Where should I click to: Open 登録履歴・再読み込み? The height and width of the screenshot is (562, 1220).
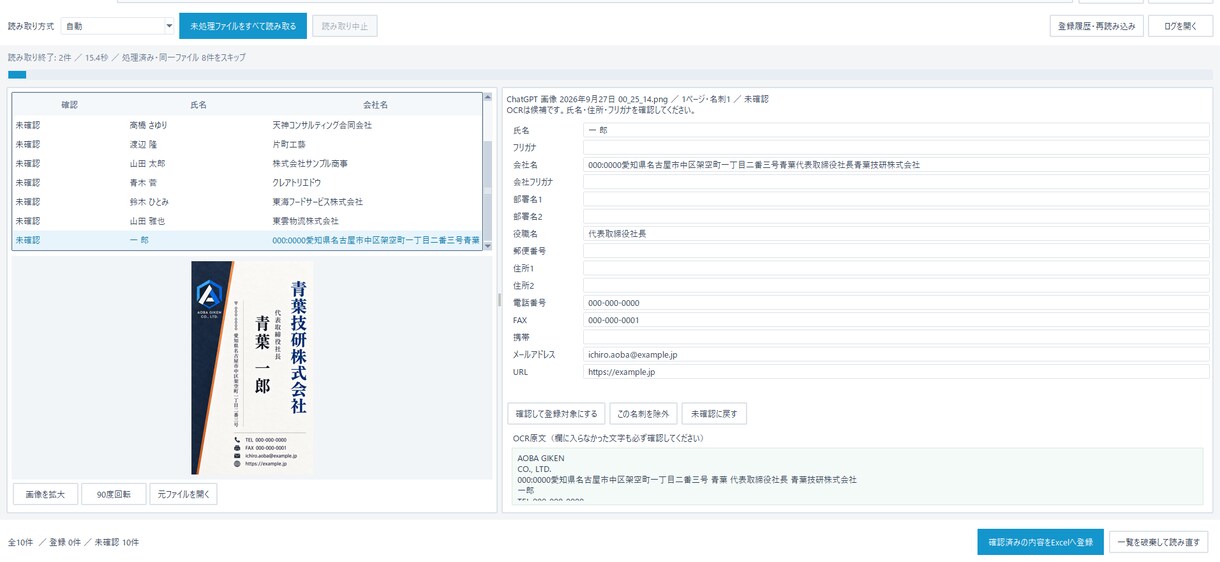[1097, 26]
